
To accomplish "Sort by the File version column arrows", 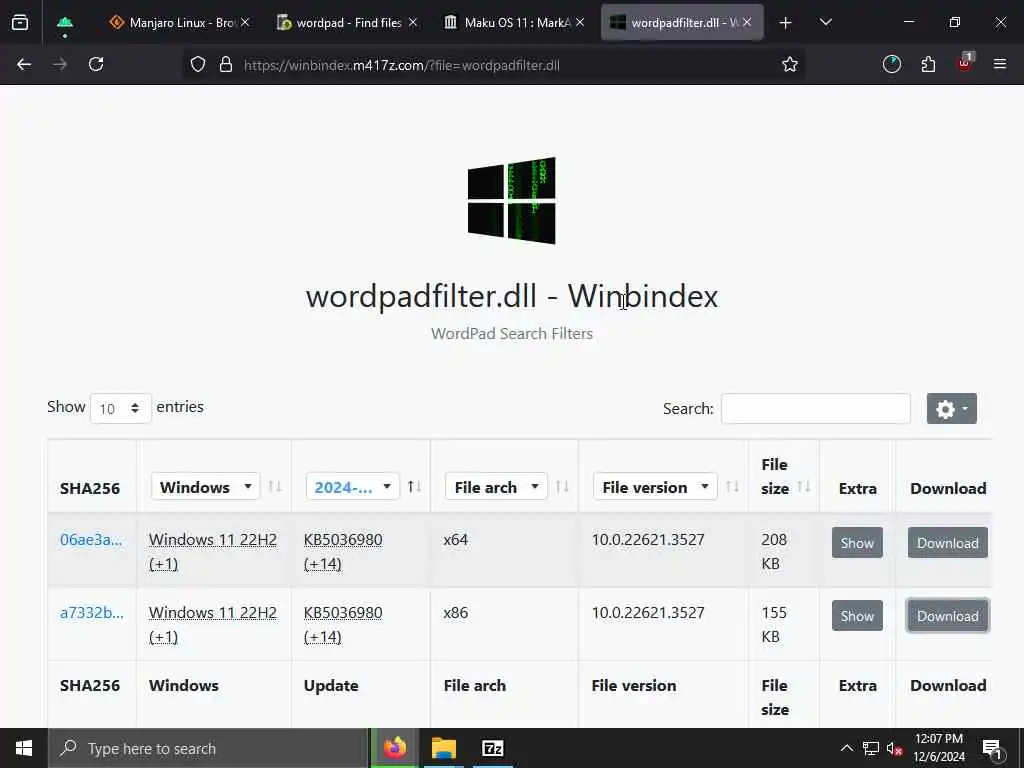I will pos(733,487).
